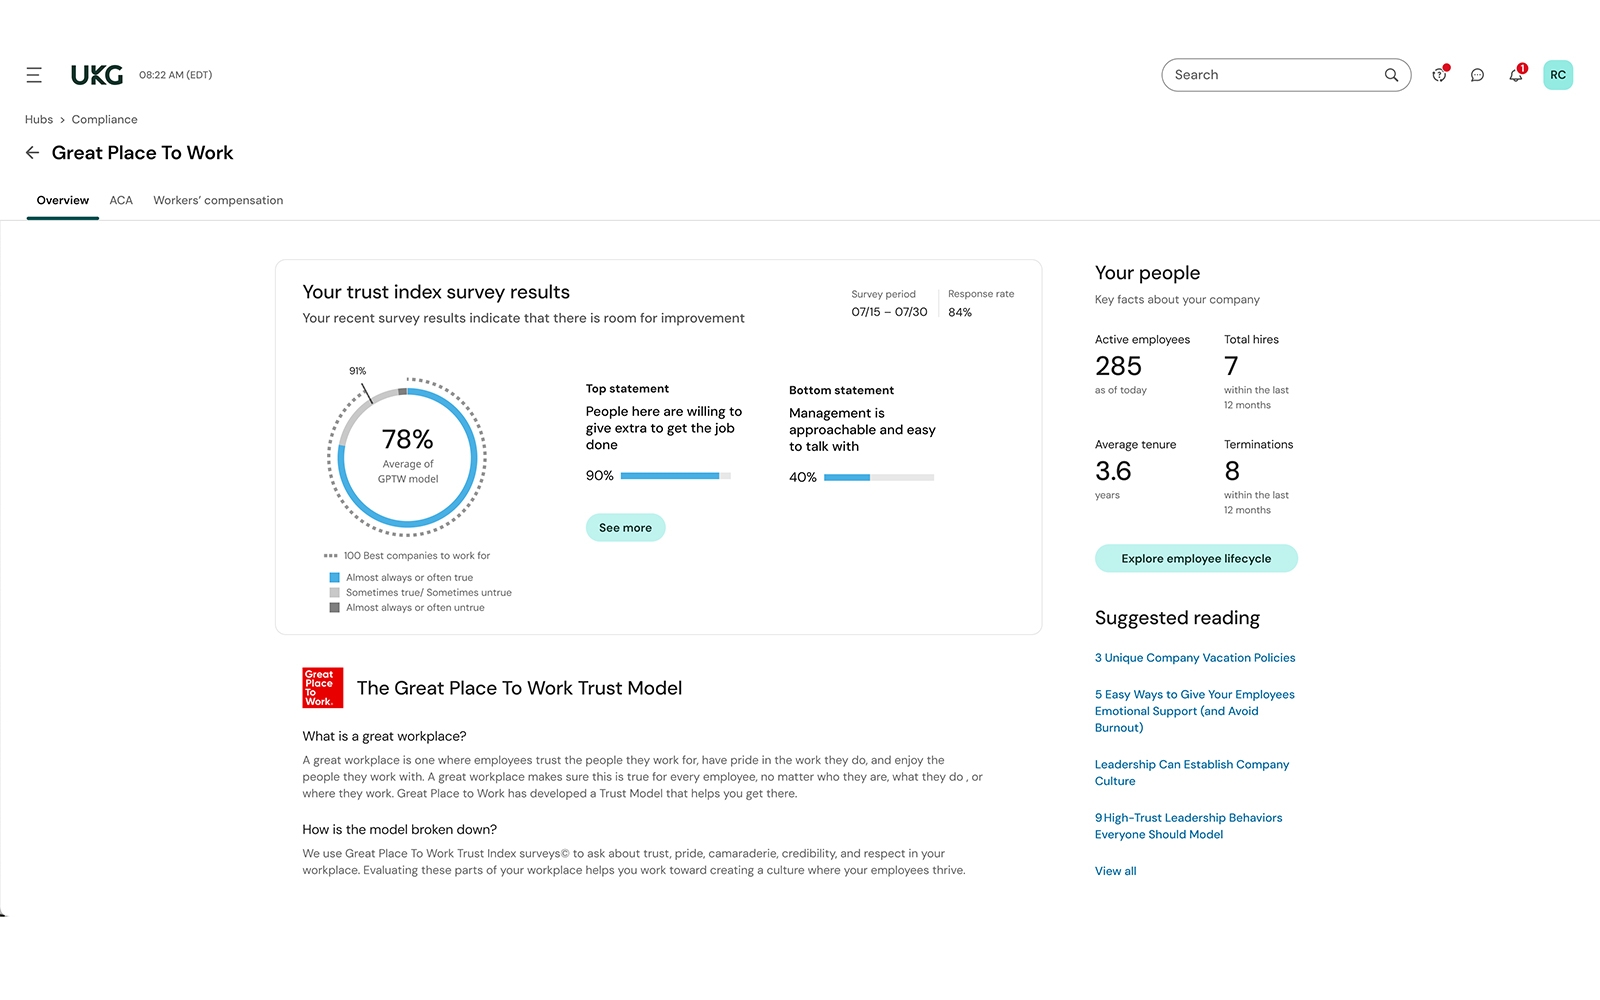
Task: Open the Workers' compensation tab
Action: coord(218,200)
